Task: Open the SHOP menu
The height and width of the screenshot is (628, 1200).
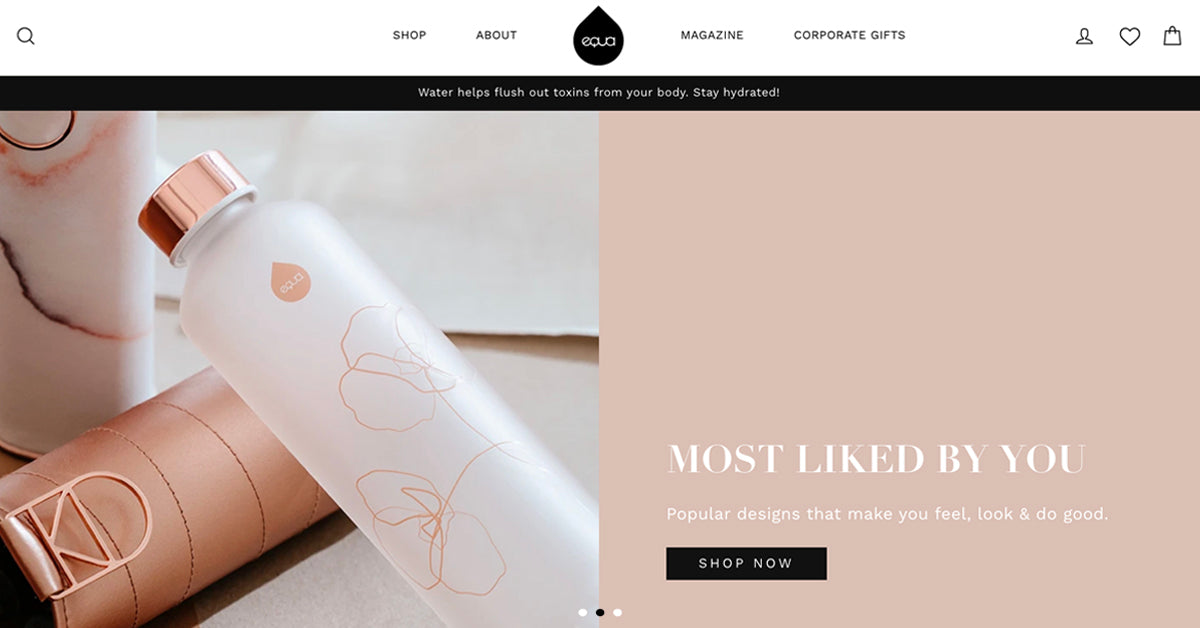Action: [x=409, y=35]
